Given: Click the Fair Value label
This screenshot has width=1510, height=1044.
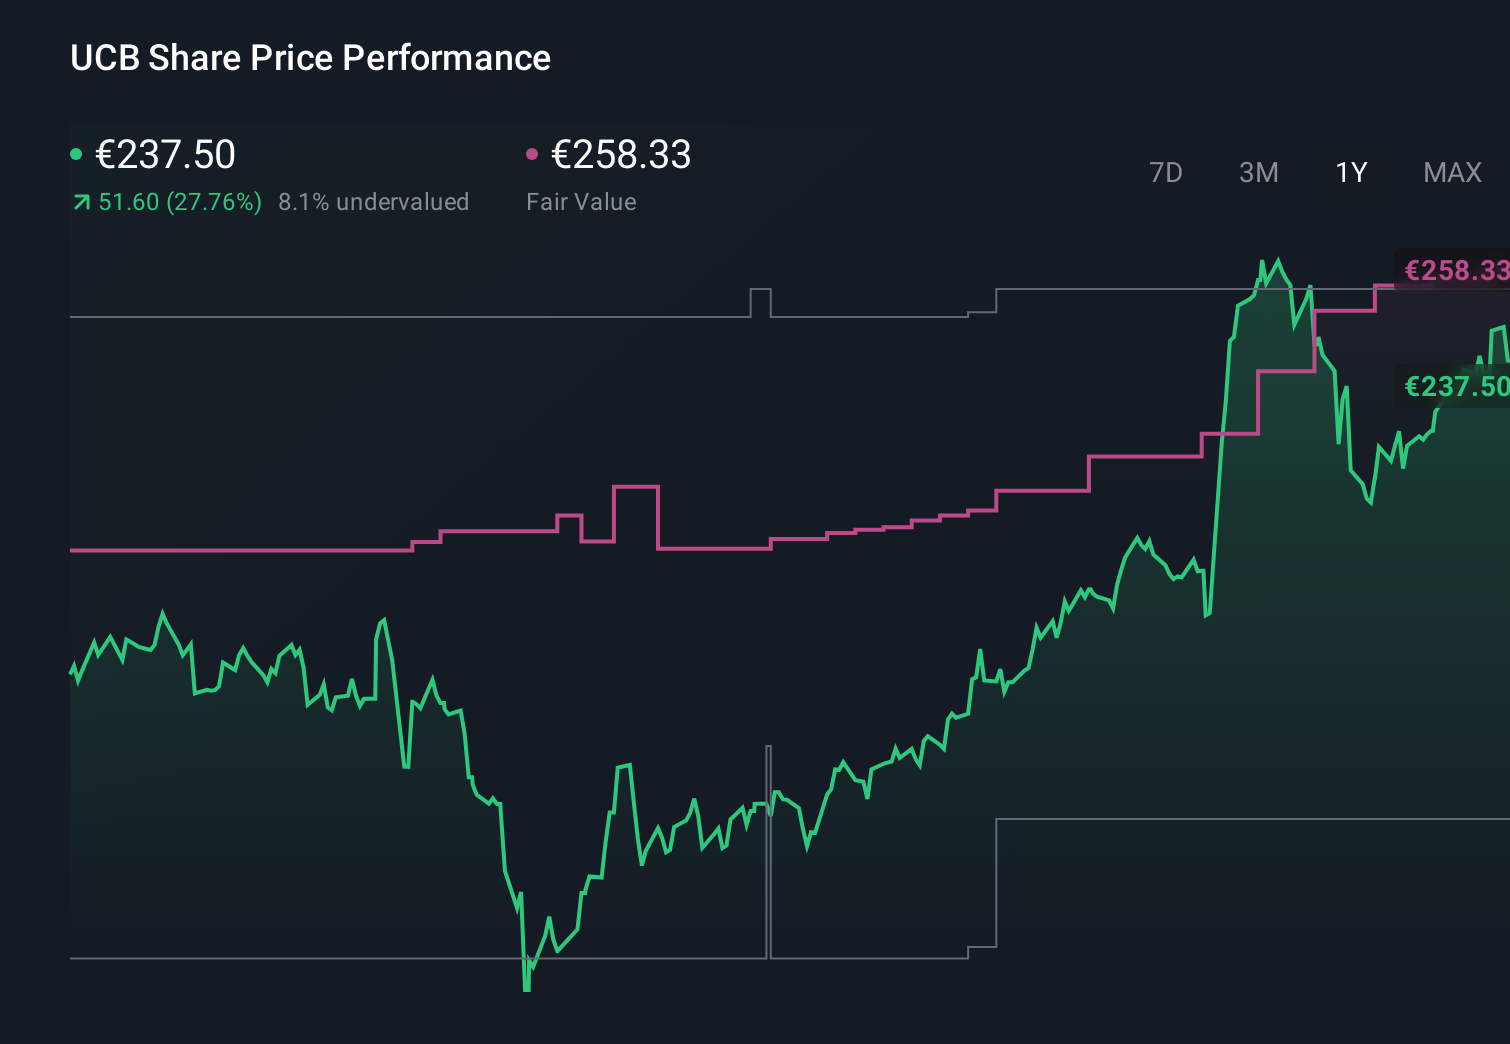Looking at the screenshot, I should point(581,201).
